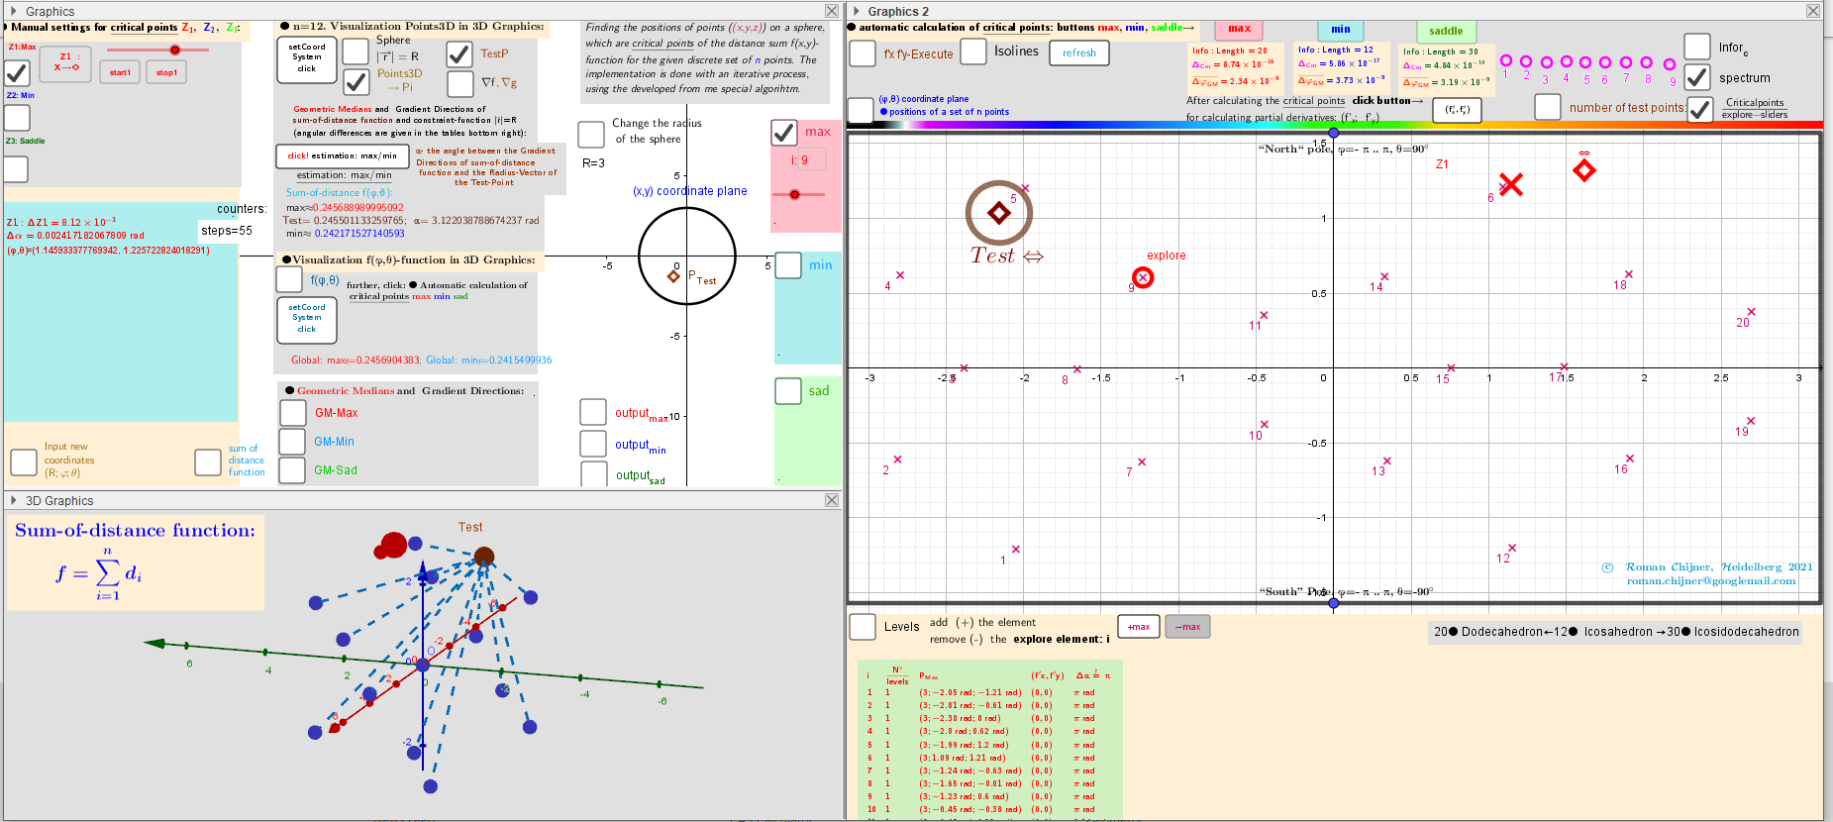
Task: Click the large red X at point 6
Action: 1511,184
